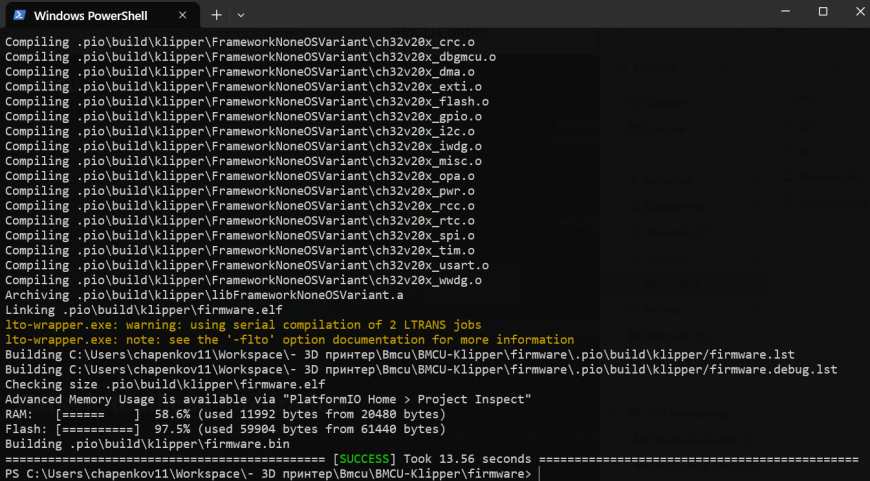Viewport: 870px width, 481px height.
Task: Click the ch32v20x_gpio.o compile line
Action: [243, 117]
